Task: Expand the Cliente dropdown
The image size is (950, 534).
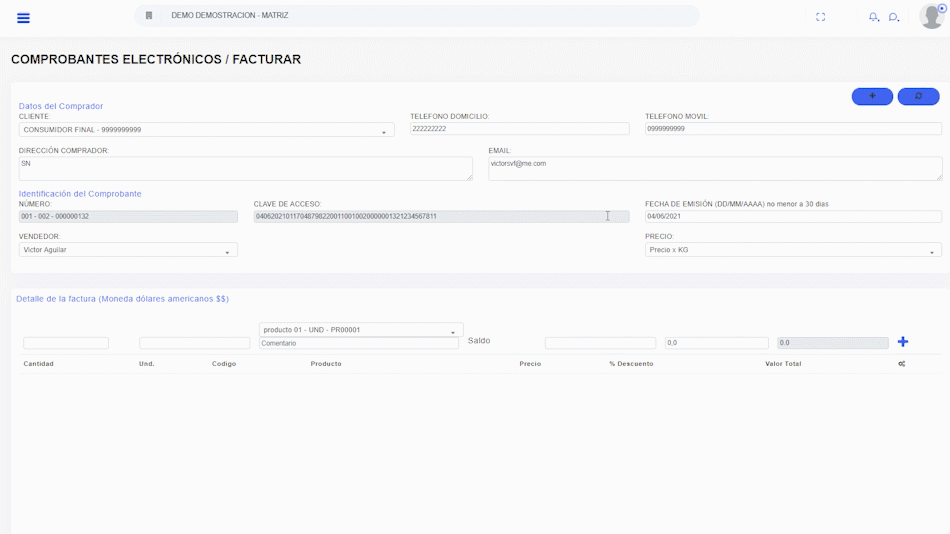Action: [x=206, y=130]
